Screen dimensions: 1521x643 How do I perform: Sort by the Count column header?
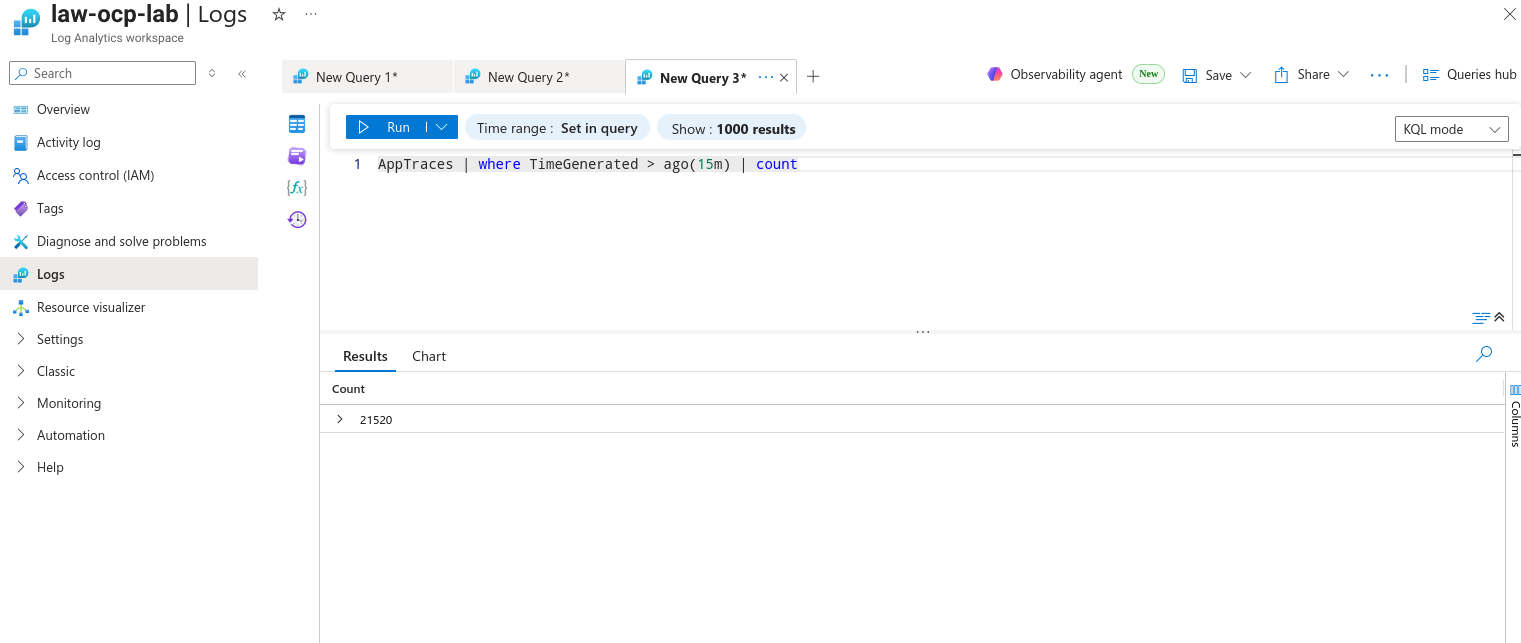(x=349, y=389)
